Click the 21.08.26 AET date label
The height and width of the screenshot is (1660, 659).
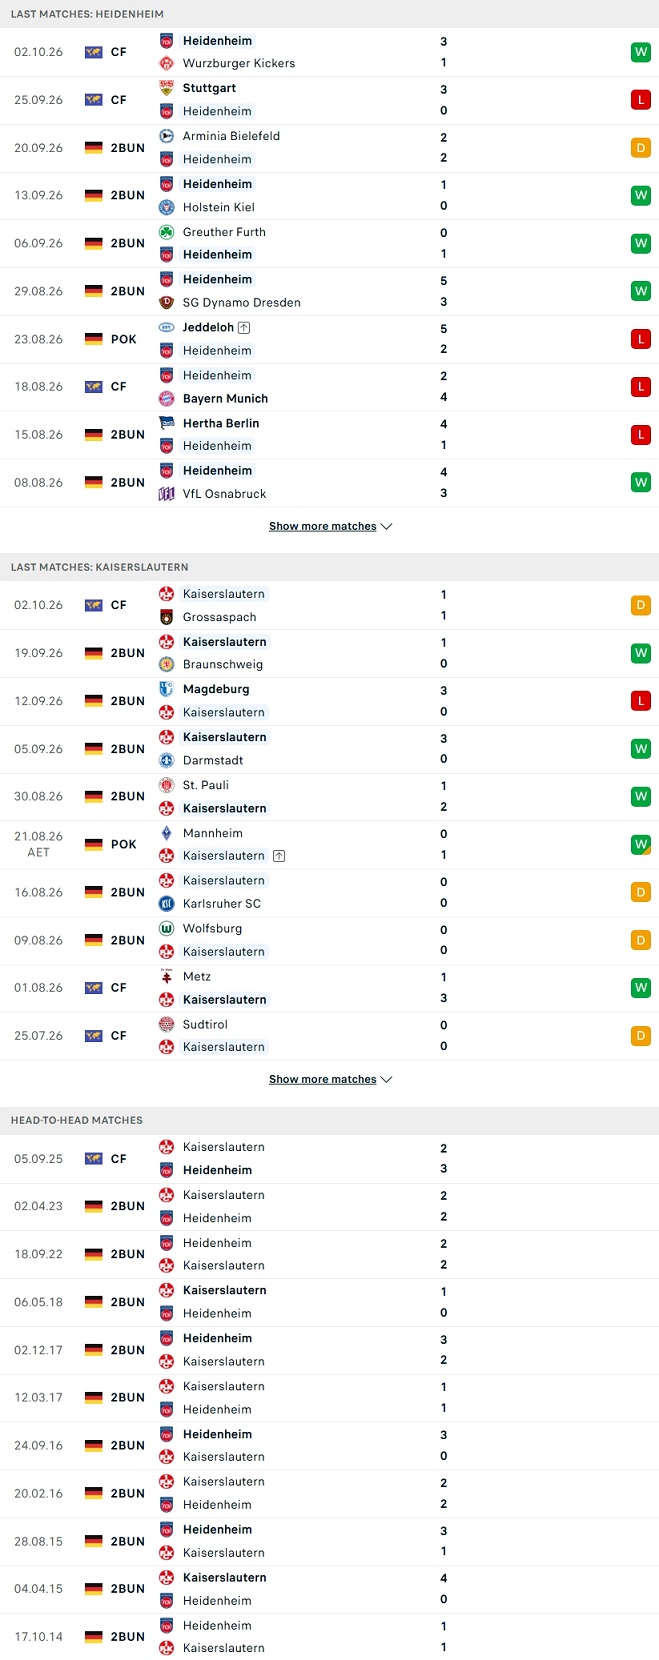[x=39, y=844]
